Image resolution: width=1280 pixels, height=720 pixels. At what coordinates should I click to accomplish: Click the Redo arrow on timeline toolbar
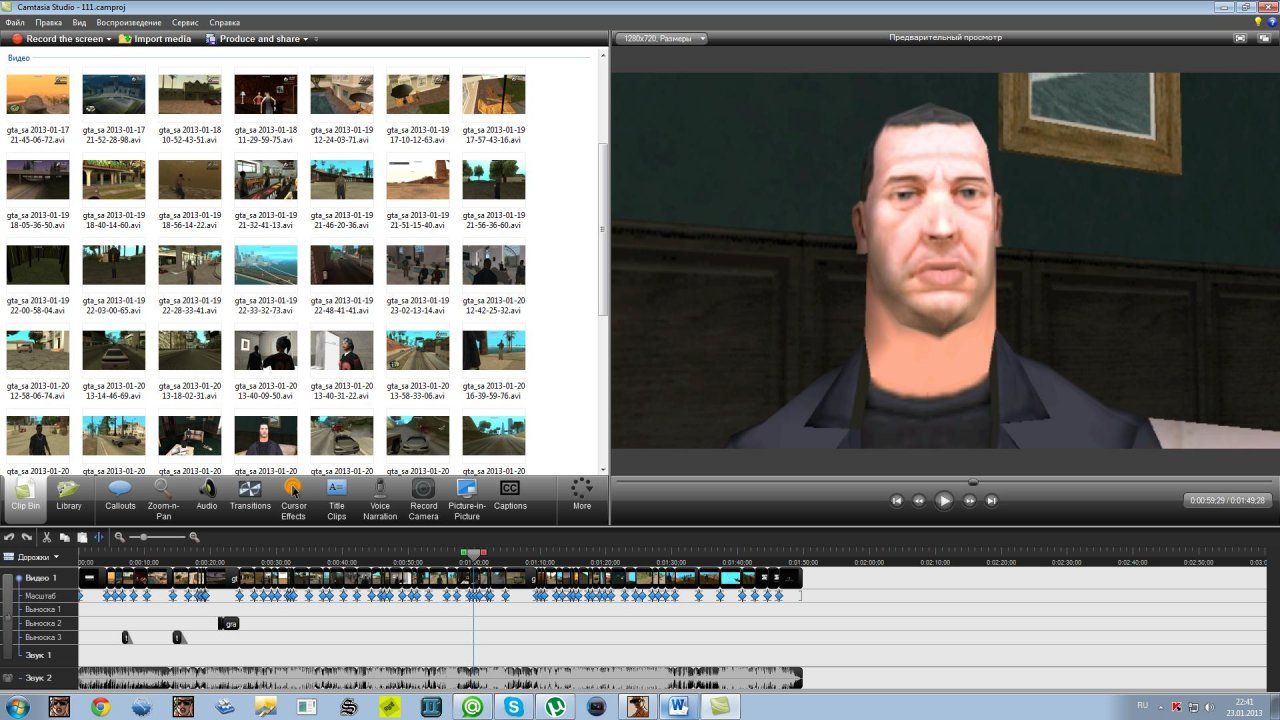(x=27, y=537)
